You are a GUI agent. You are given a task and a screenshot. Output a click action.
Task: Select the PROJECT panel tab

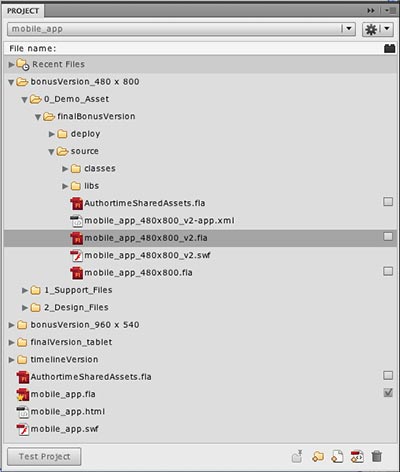coord(23,11)
